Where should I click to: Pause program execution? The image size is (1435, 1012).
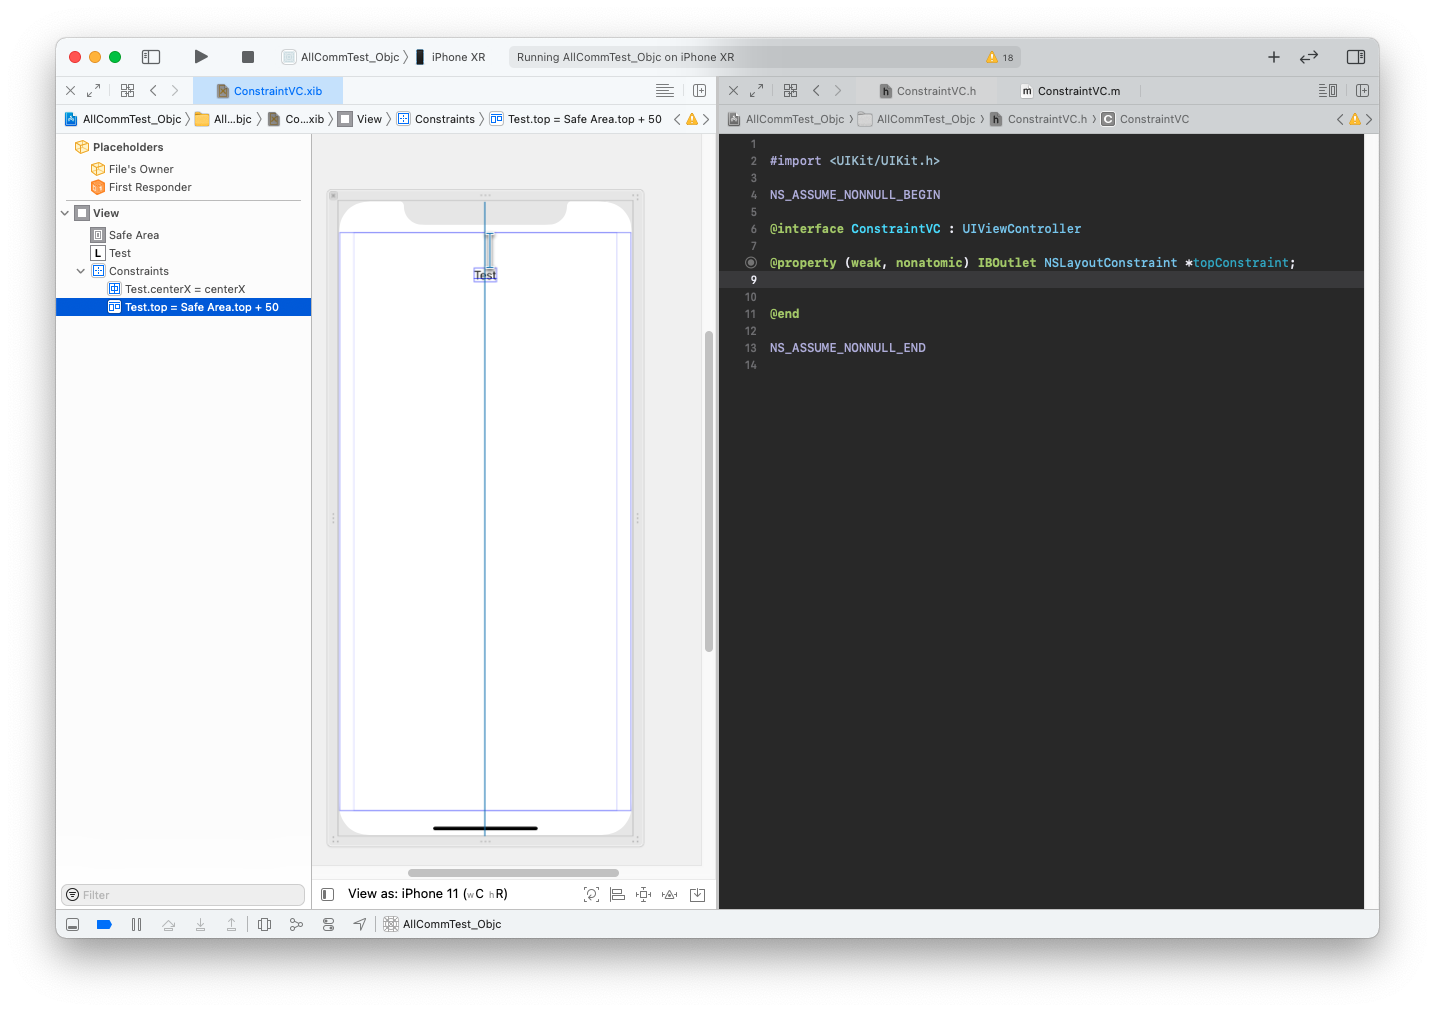pyautogui.click(x=136, y=925)
